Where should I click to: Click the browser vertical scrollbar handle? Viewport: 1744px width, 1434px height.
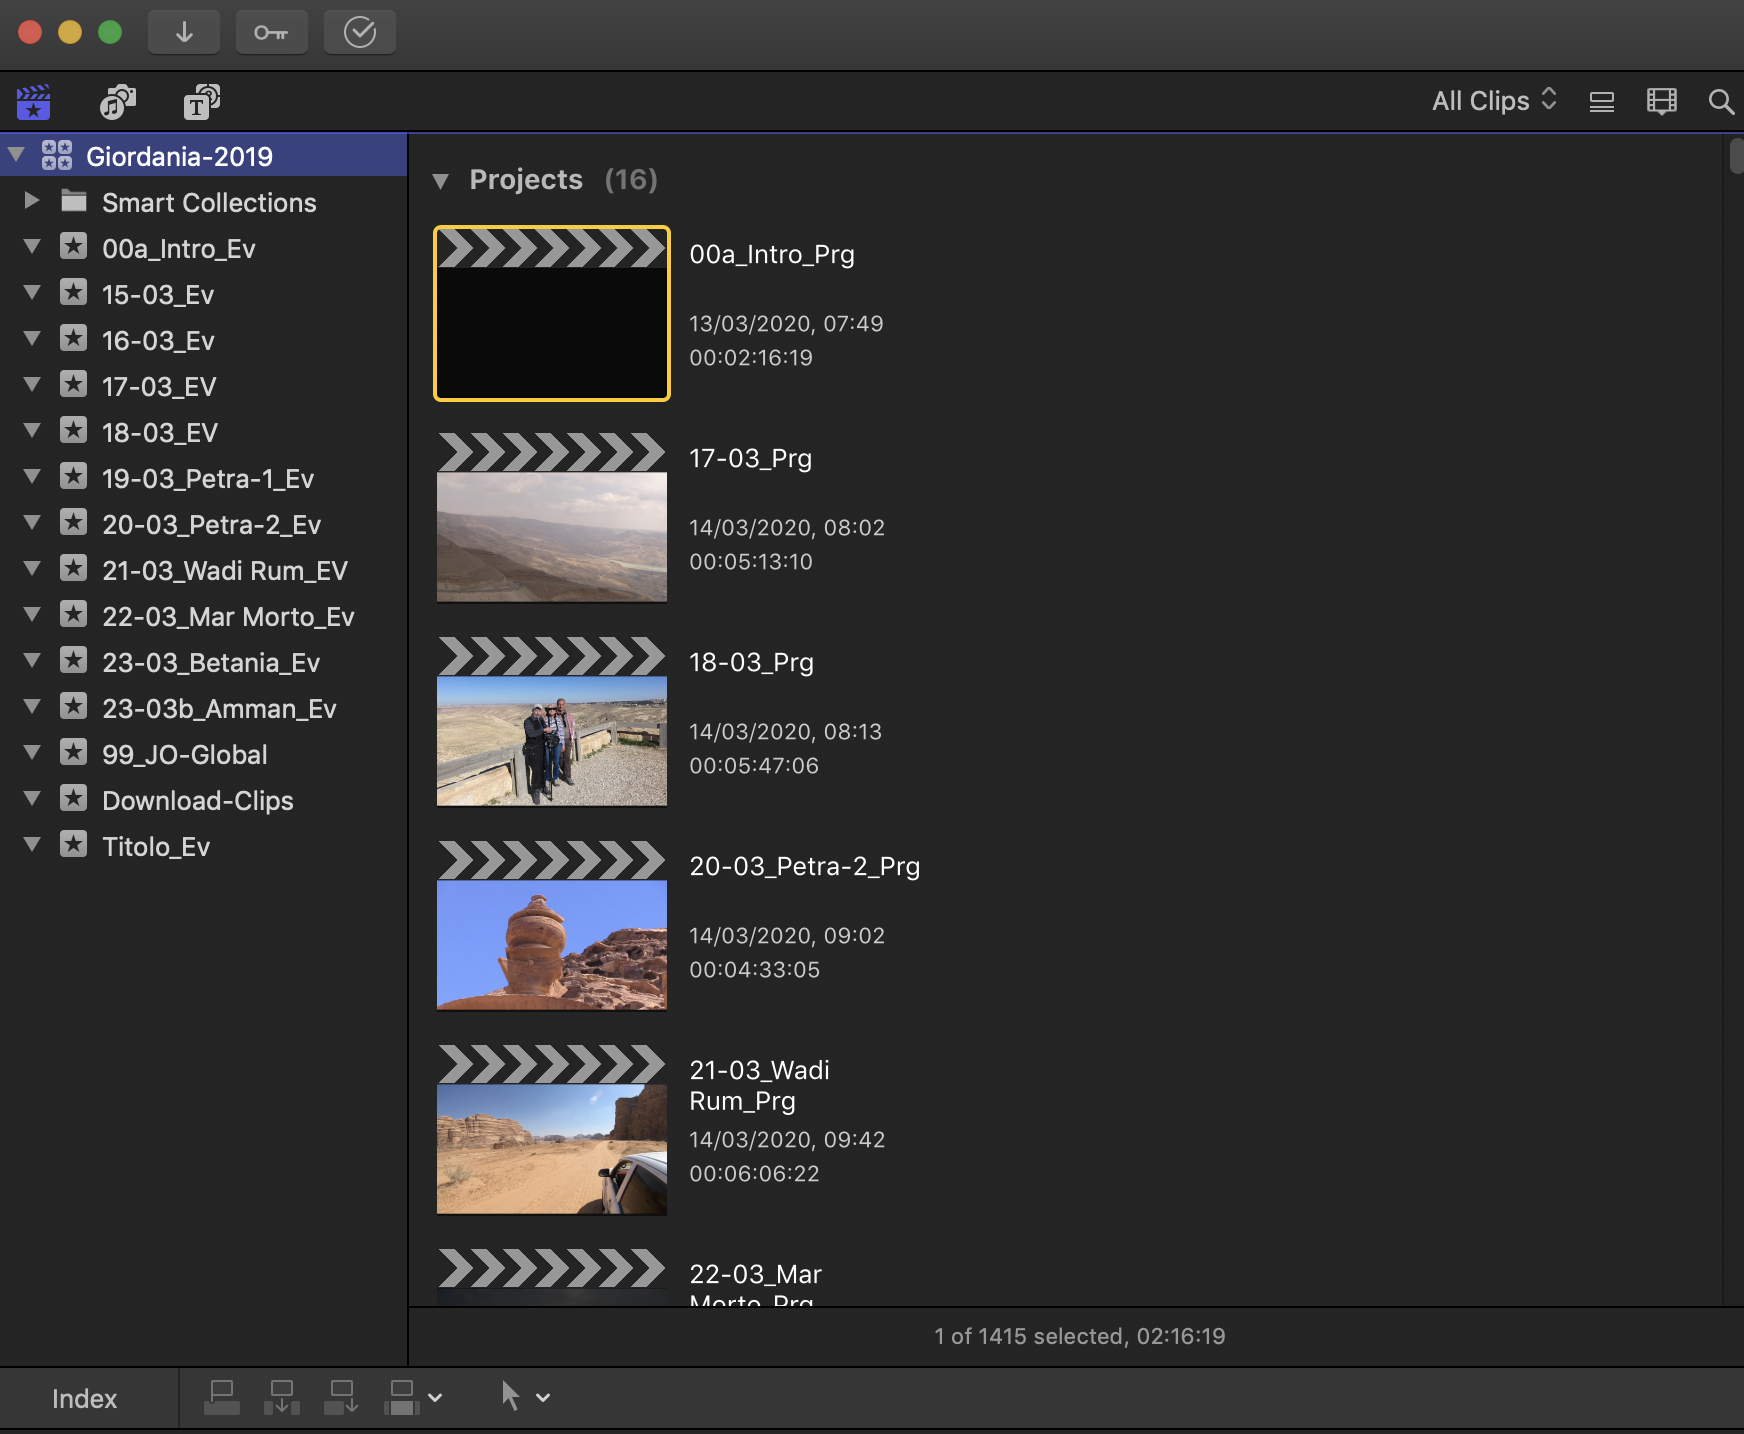(1736, 157)
